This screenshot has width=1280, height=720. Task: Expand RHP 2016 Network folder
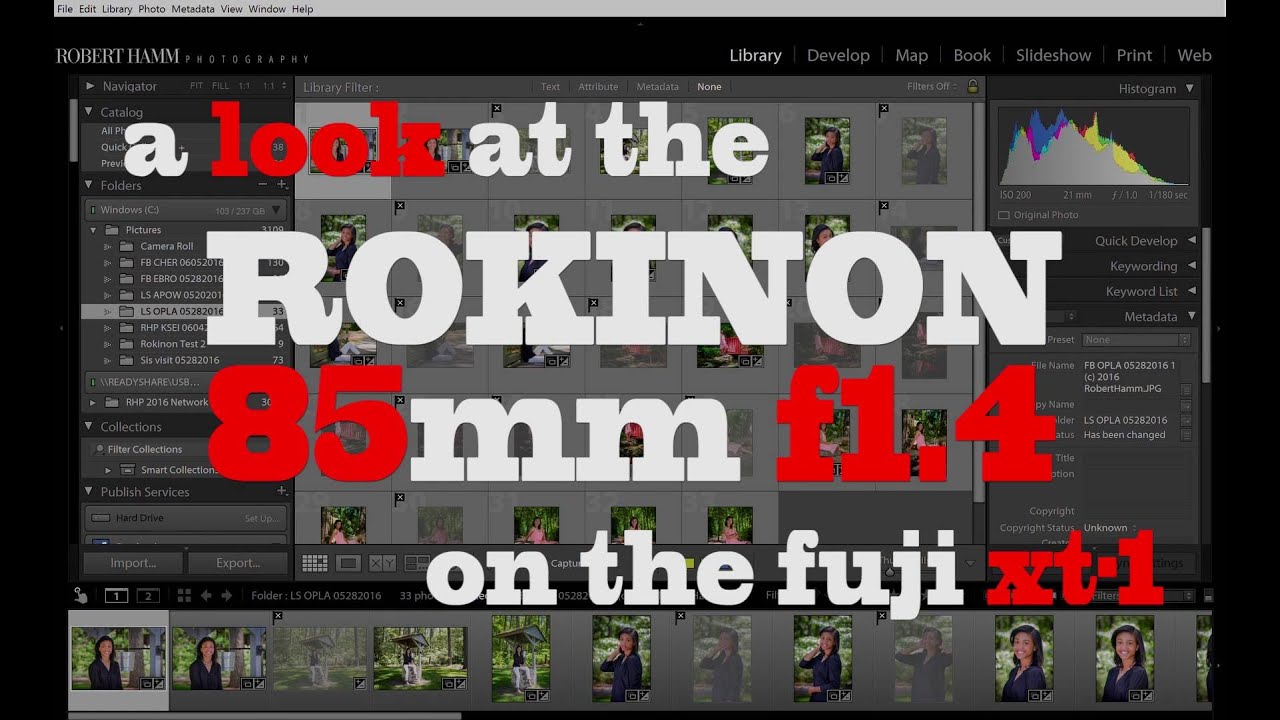[93, 402]
